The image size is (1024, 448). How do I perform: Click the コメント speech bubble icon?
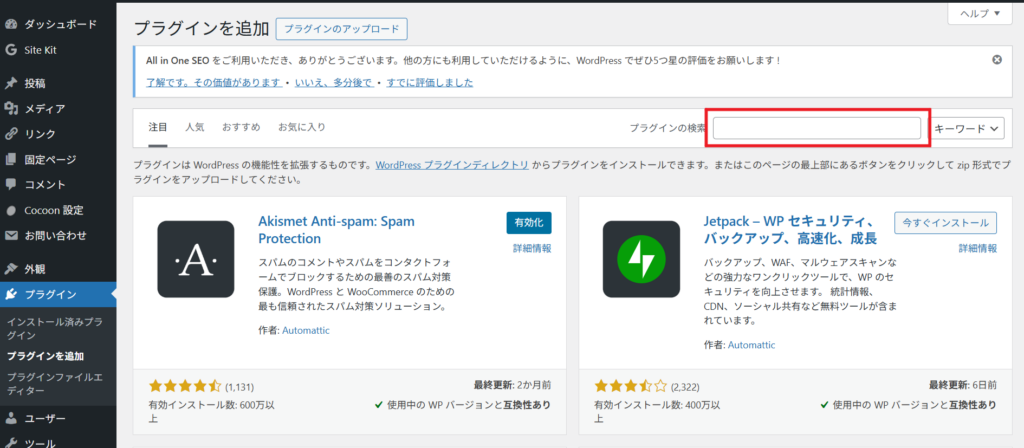click(10, 185)
